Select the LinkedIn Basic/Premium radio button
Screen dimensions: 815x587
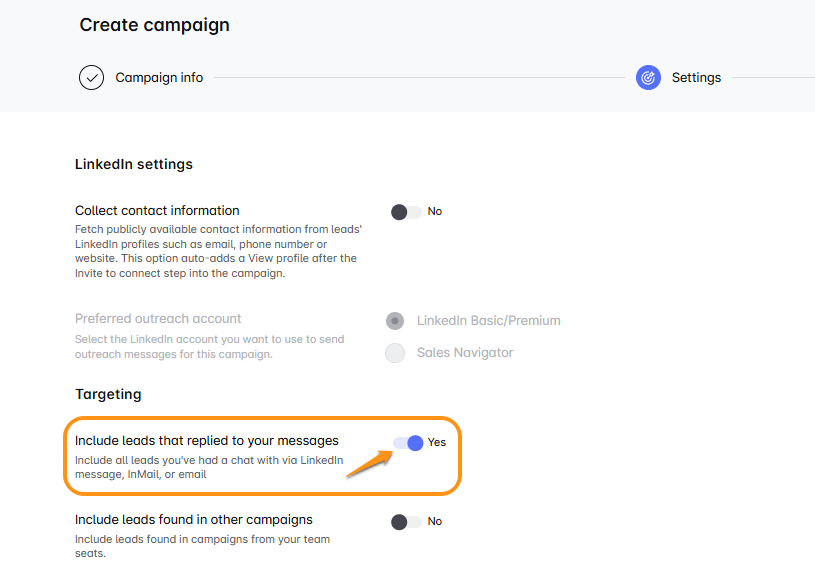click(395, 321)
